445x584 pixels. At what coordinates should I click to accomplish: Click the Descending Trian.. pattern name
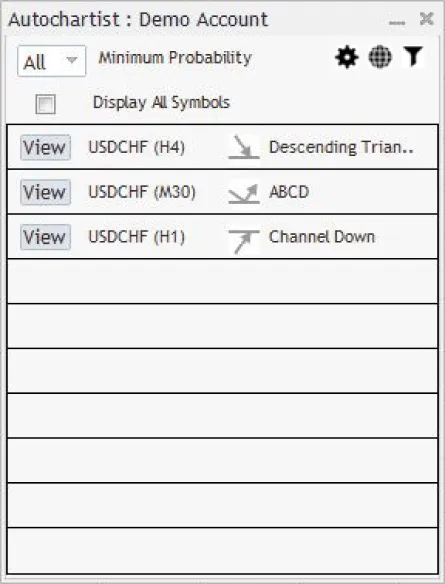click(341, 147)
